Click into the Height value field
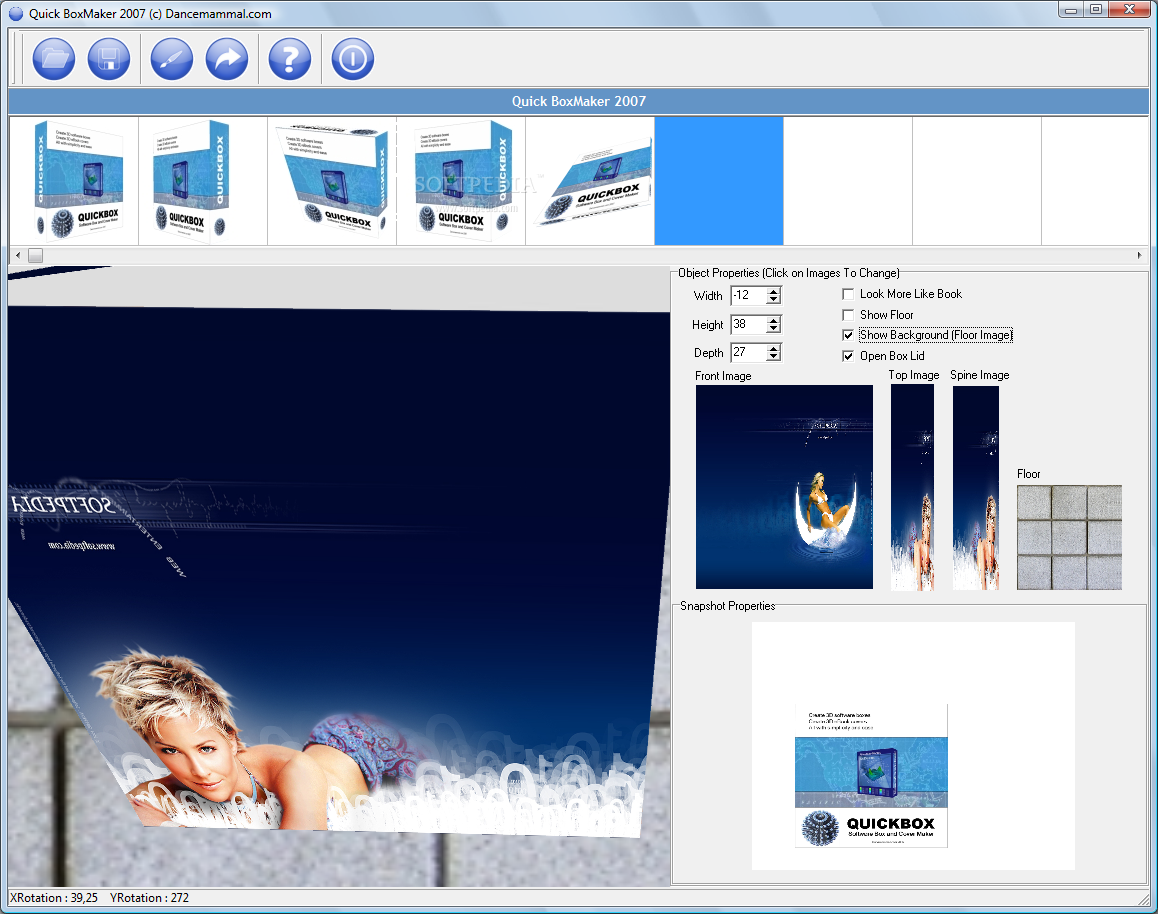This screenshot has width=1158, height=914. coord(748,324)
